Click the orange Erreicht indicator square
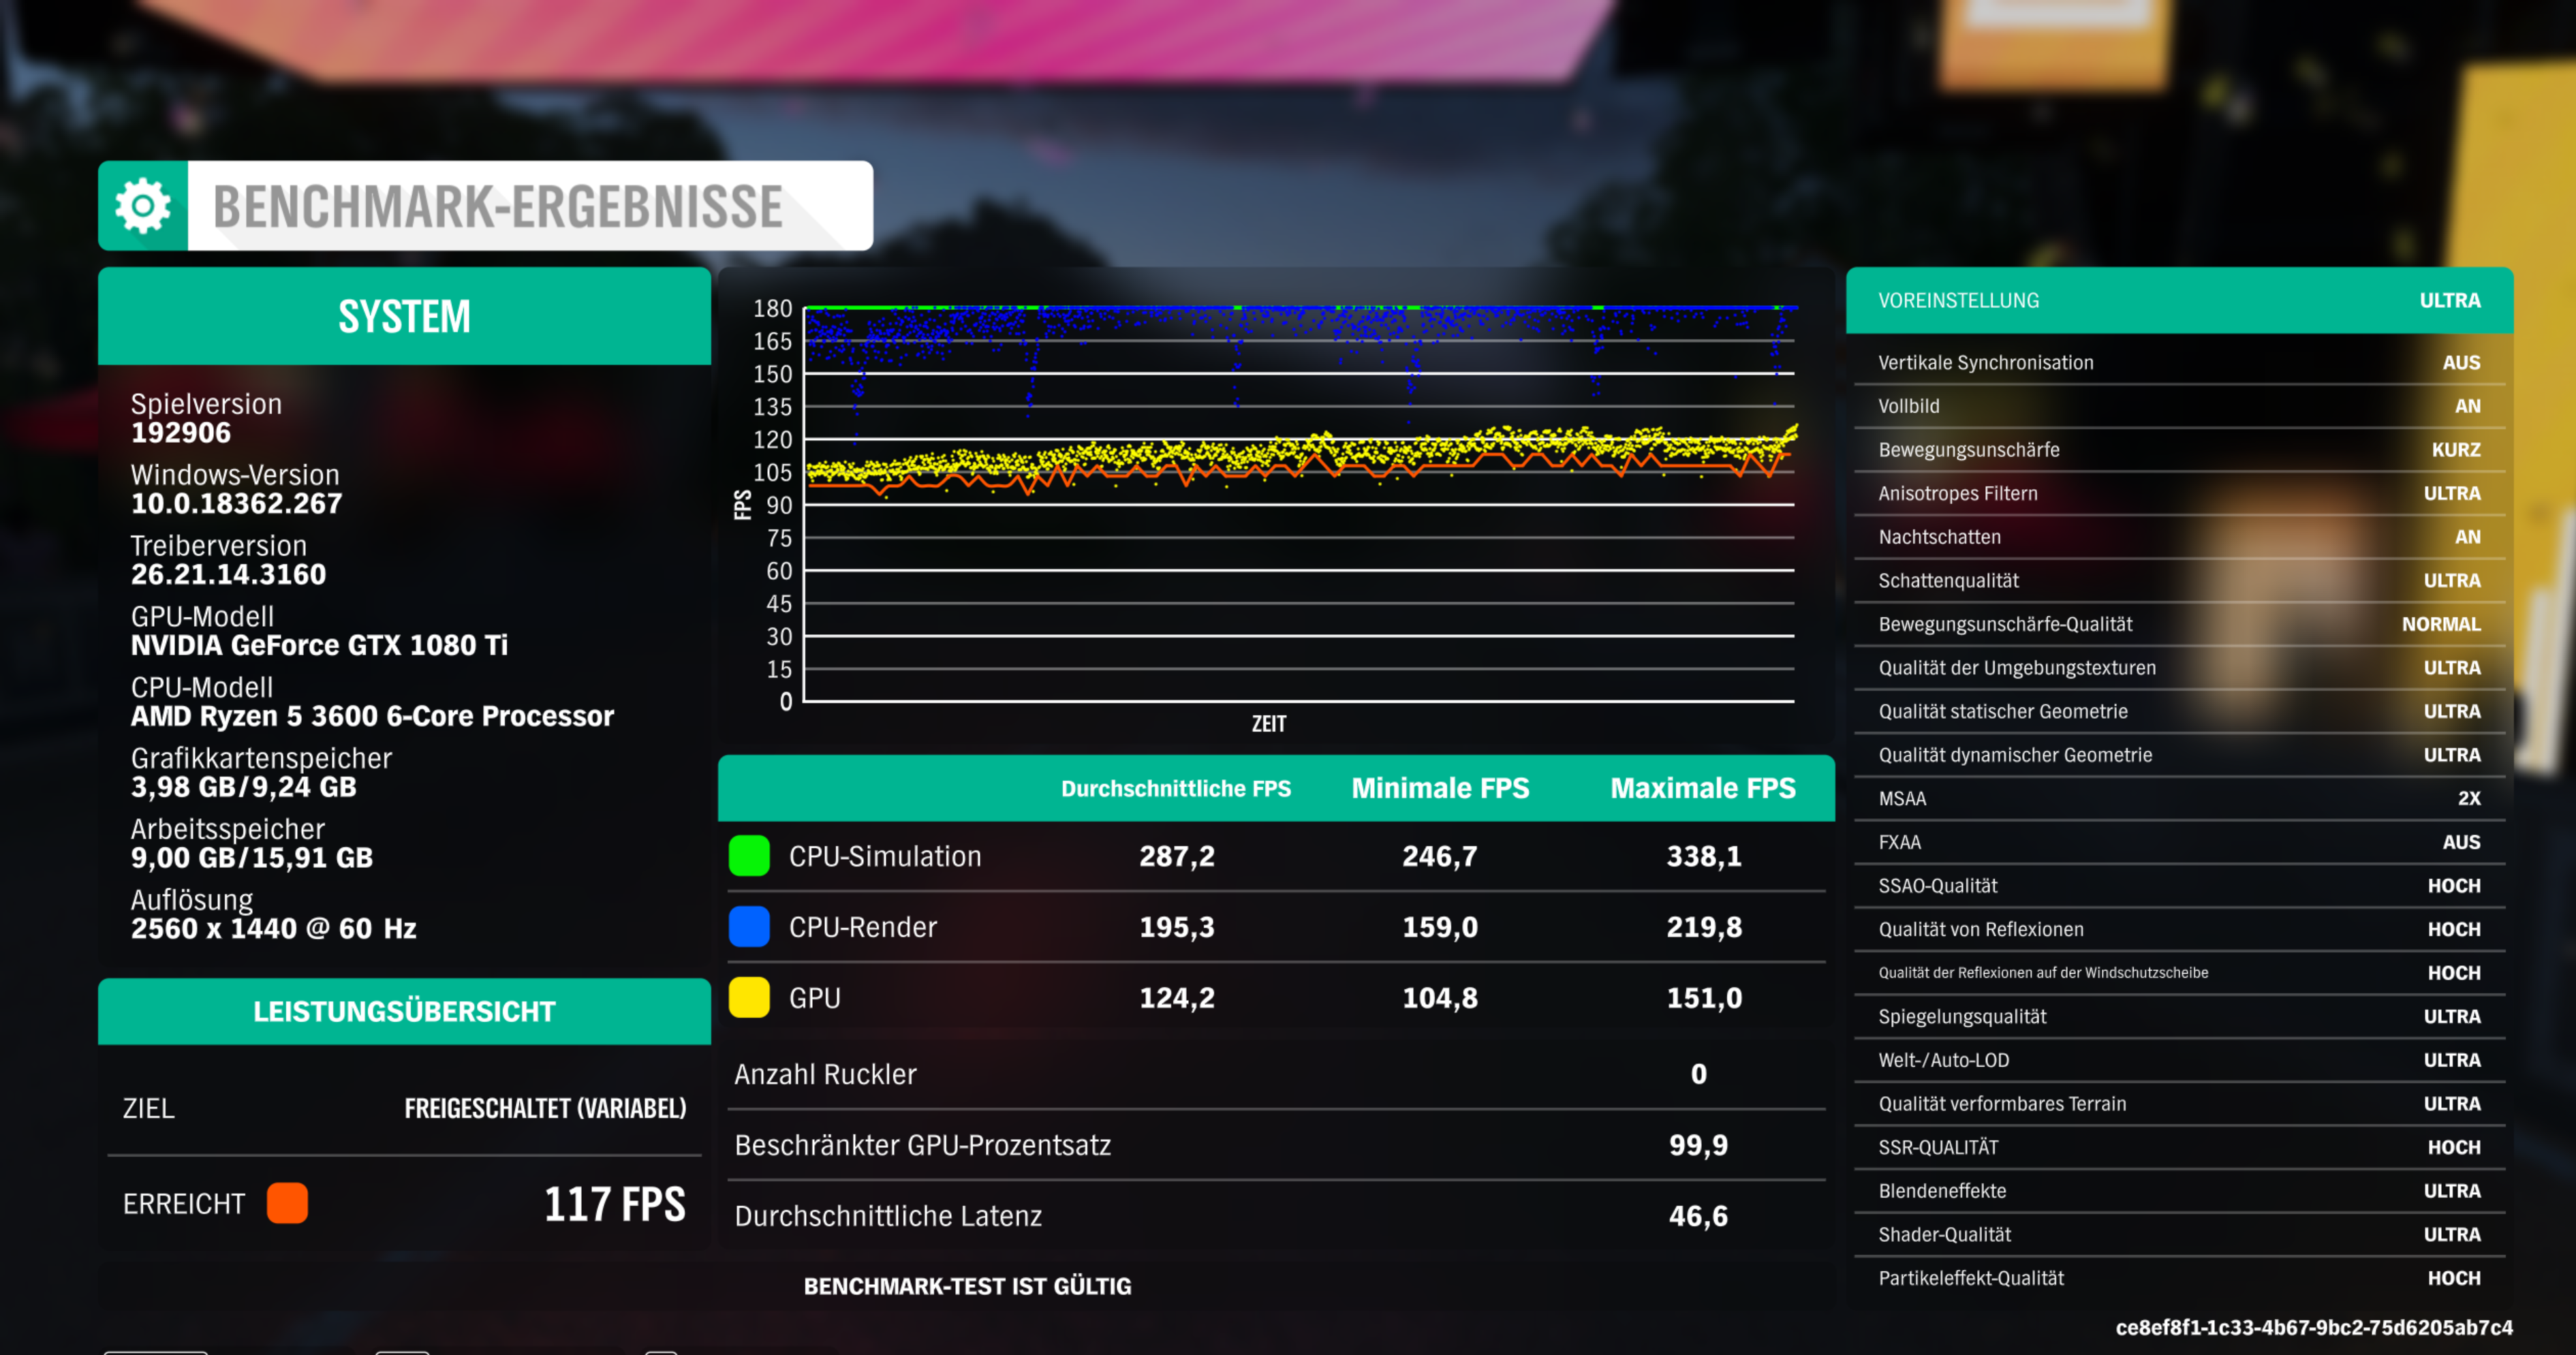Viewport: 2576px width, 1355px height. pos(287,1203)
